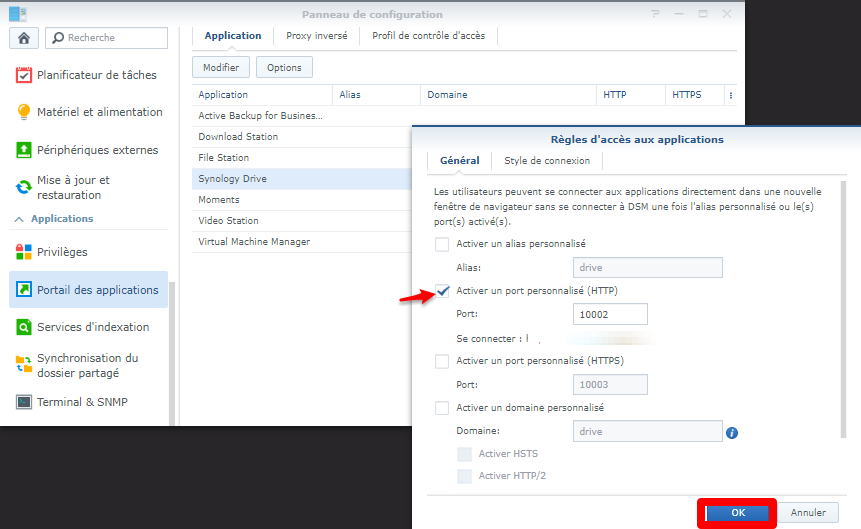Select the Général tab

[460, 160]
